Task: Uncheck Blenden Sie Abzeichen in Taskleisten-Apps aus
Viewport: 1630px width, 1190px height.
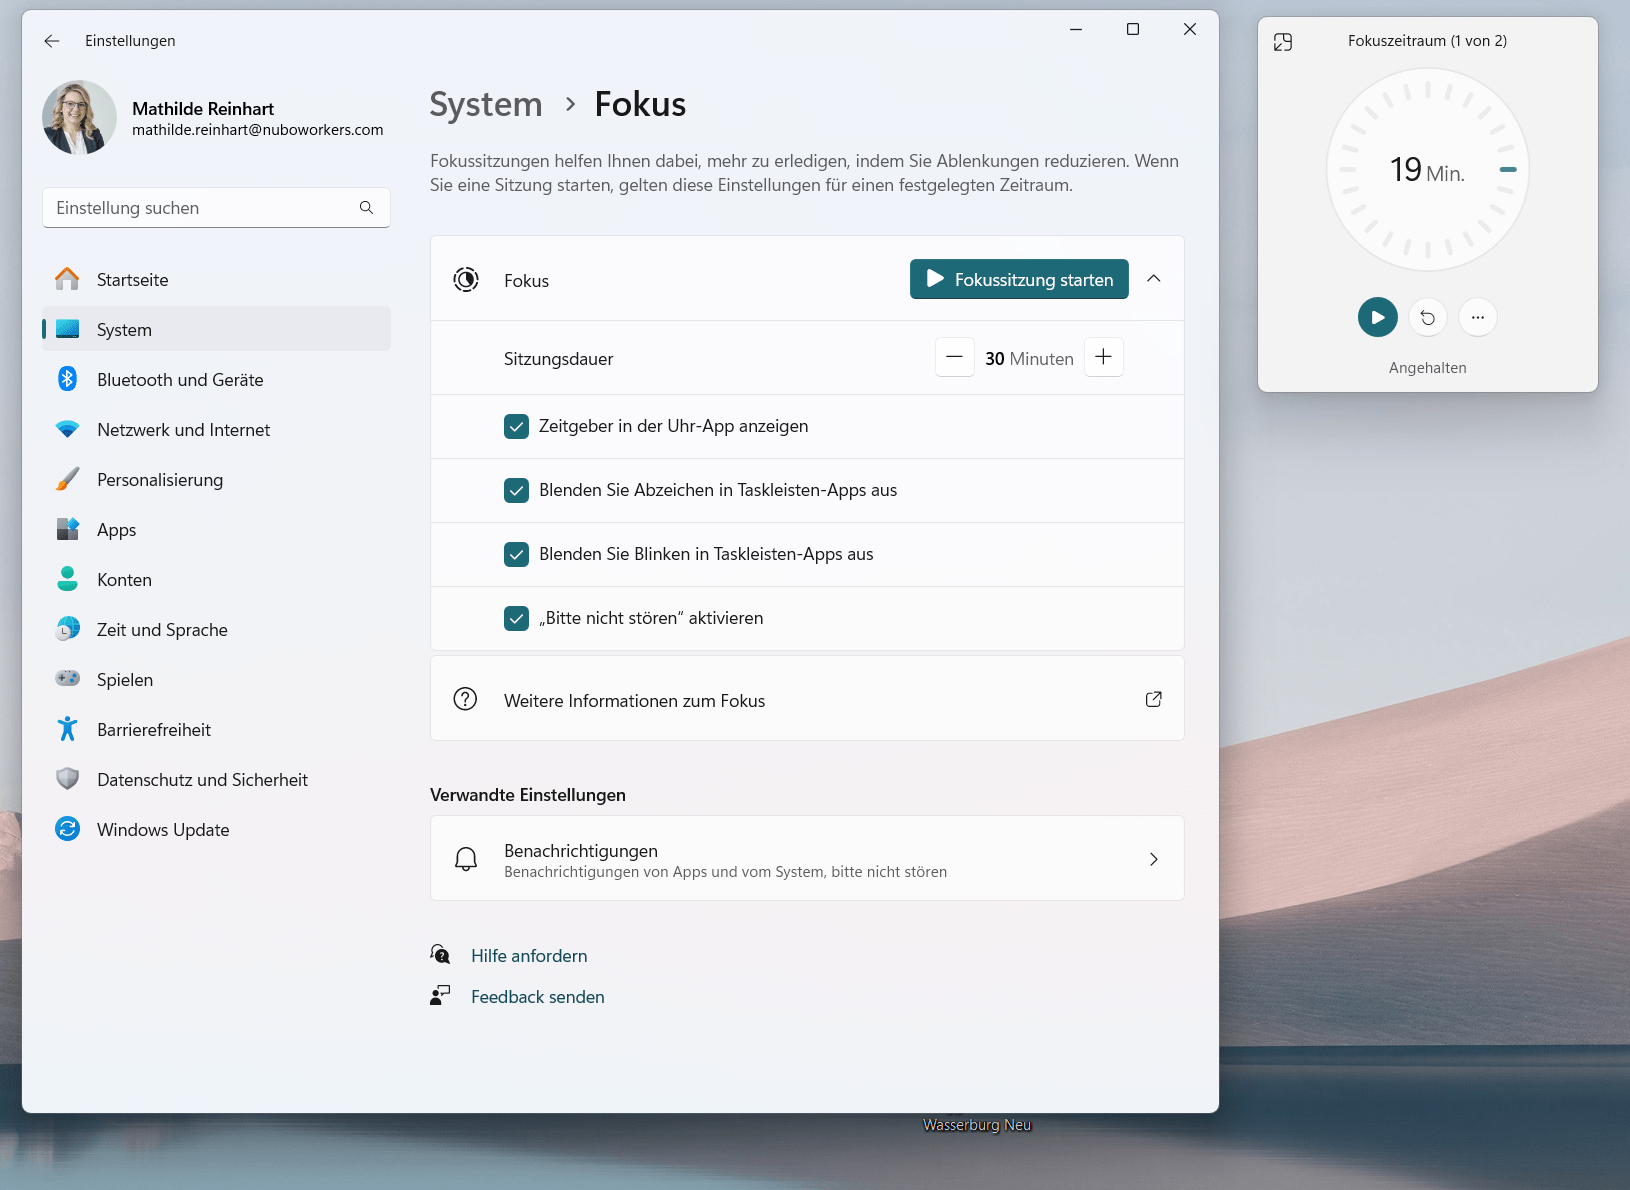Action: [516, 490]
